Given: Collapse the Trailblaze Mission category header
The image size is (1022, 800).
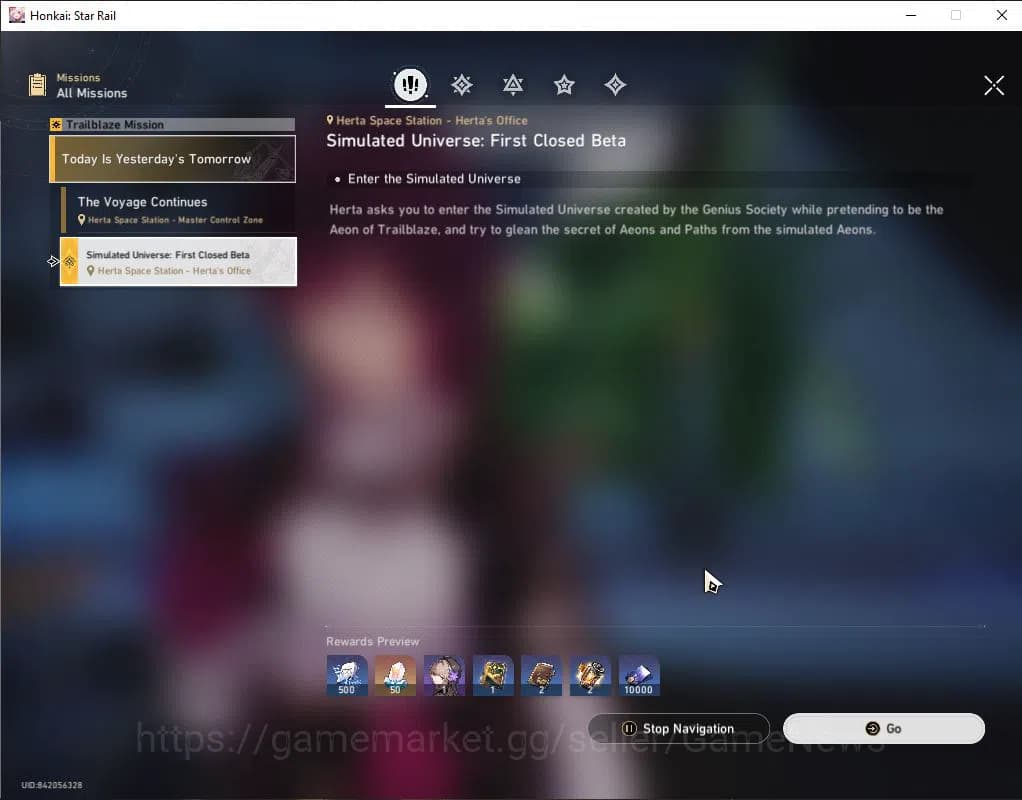Looking at the screenshot, I should point(172,125).
